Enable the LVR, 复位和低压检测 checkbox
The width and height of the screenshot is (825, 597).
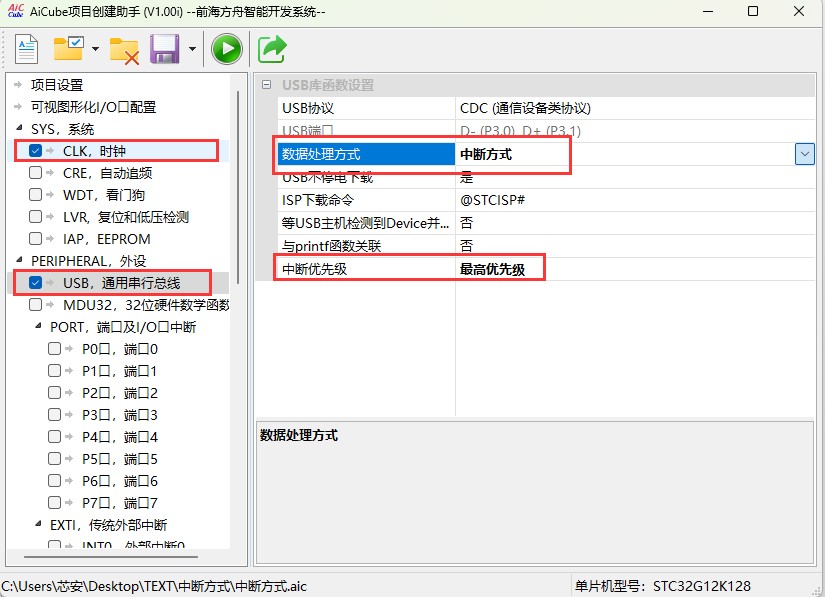pos(35,217)
